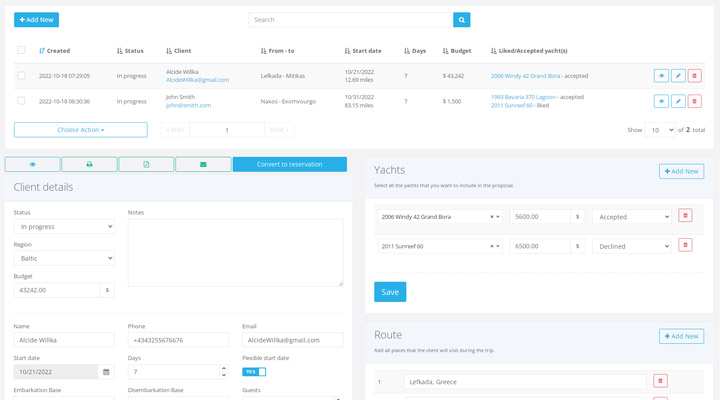Delete the Alcide Willka inquiry
This screenshot has height=400, width=720.
[x=694, y=76]
